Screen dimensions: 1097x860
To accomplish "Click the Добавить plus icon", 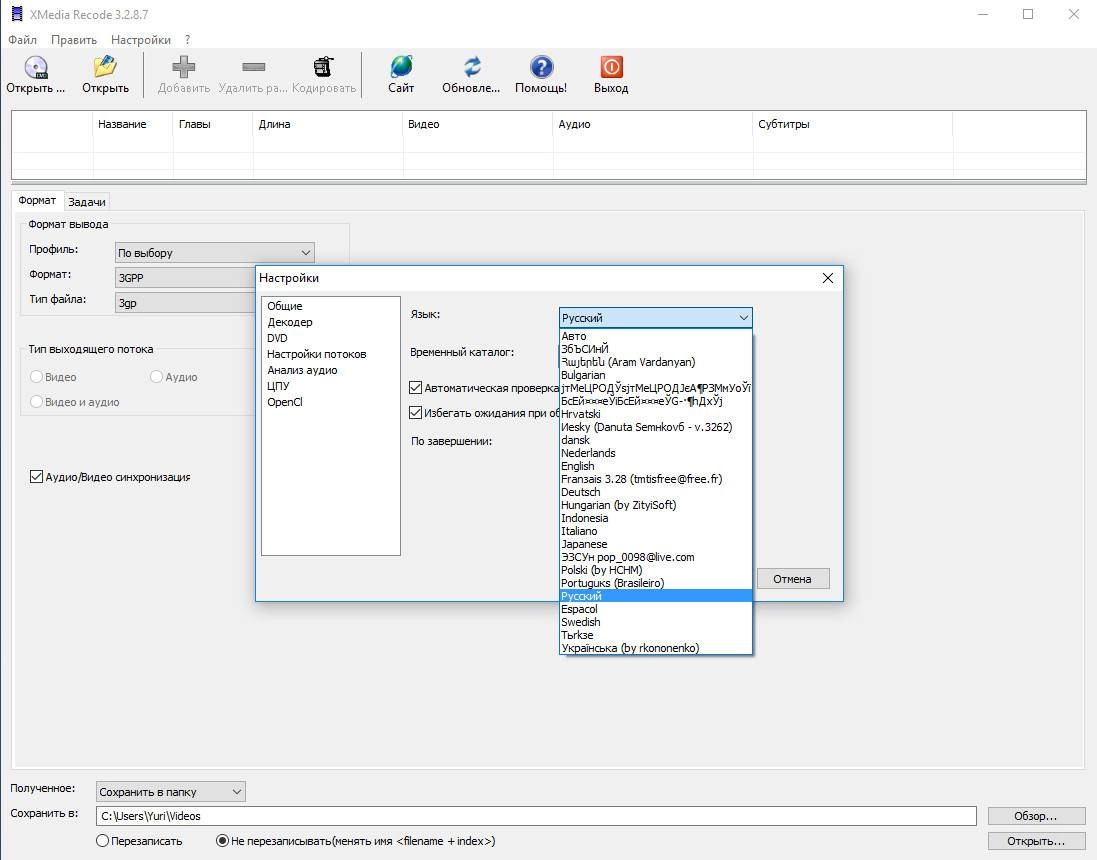I will [x=183, y=67].
